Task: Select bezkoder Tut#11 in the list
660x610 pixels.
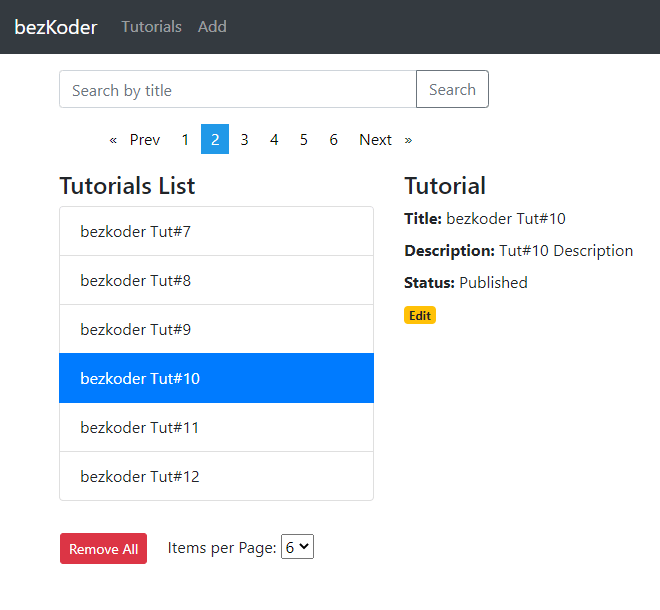Action: click(x=216, y=427)
